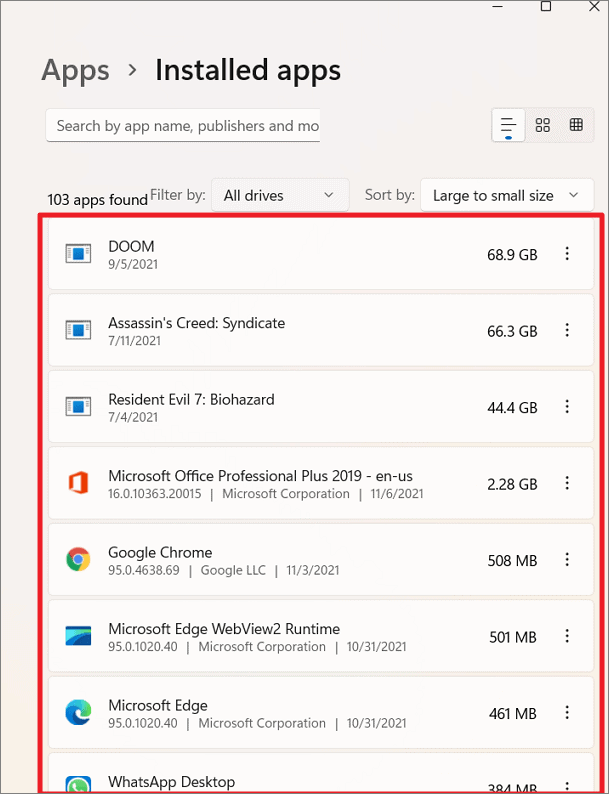Click the 68.9 GB size value
Image resolution: width=609 pixels, height=794 pixels.
click(x=512, y=254)
